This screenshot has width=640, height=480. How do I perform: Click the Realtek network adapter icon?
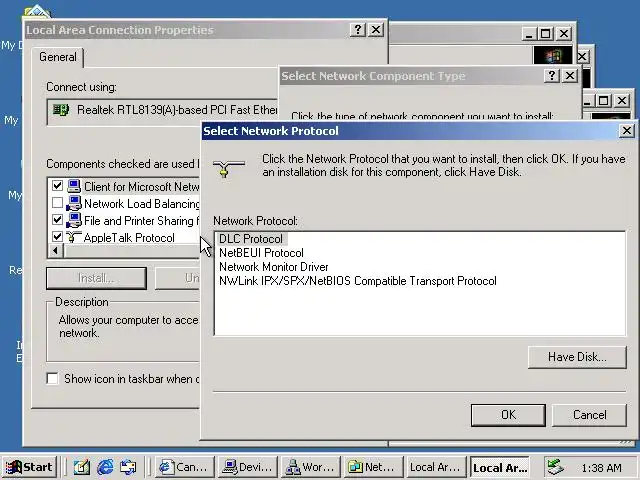[60, 109]
